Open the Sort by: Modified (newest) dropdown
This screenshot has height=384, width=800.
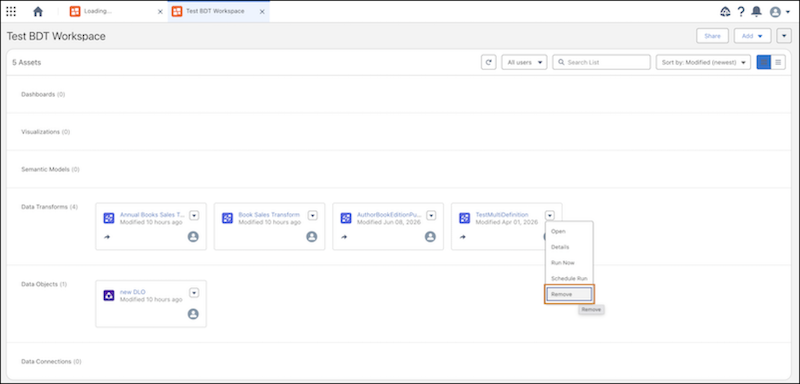pos(704,62)
